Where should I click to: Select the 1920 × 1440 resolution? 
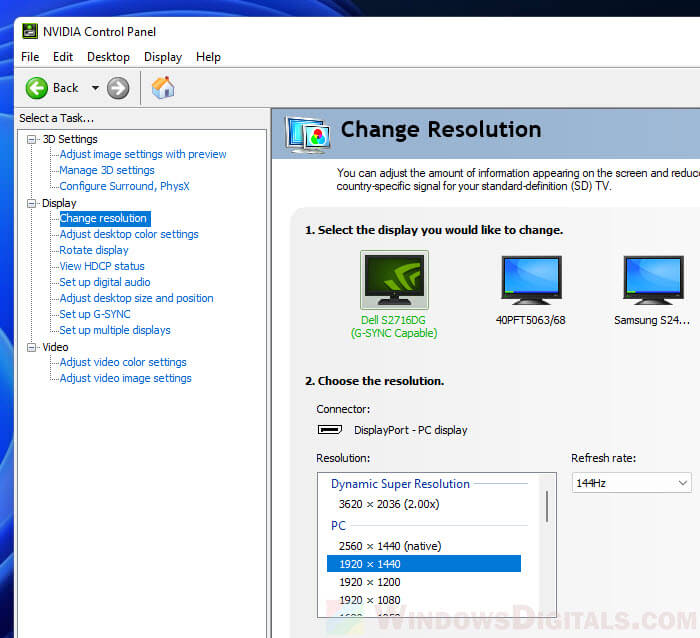pos(424,564)
